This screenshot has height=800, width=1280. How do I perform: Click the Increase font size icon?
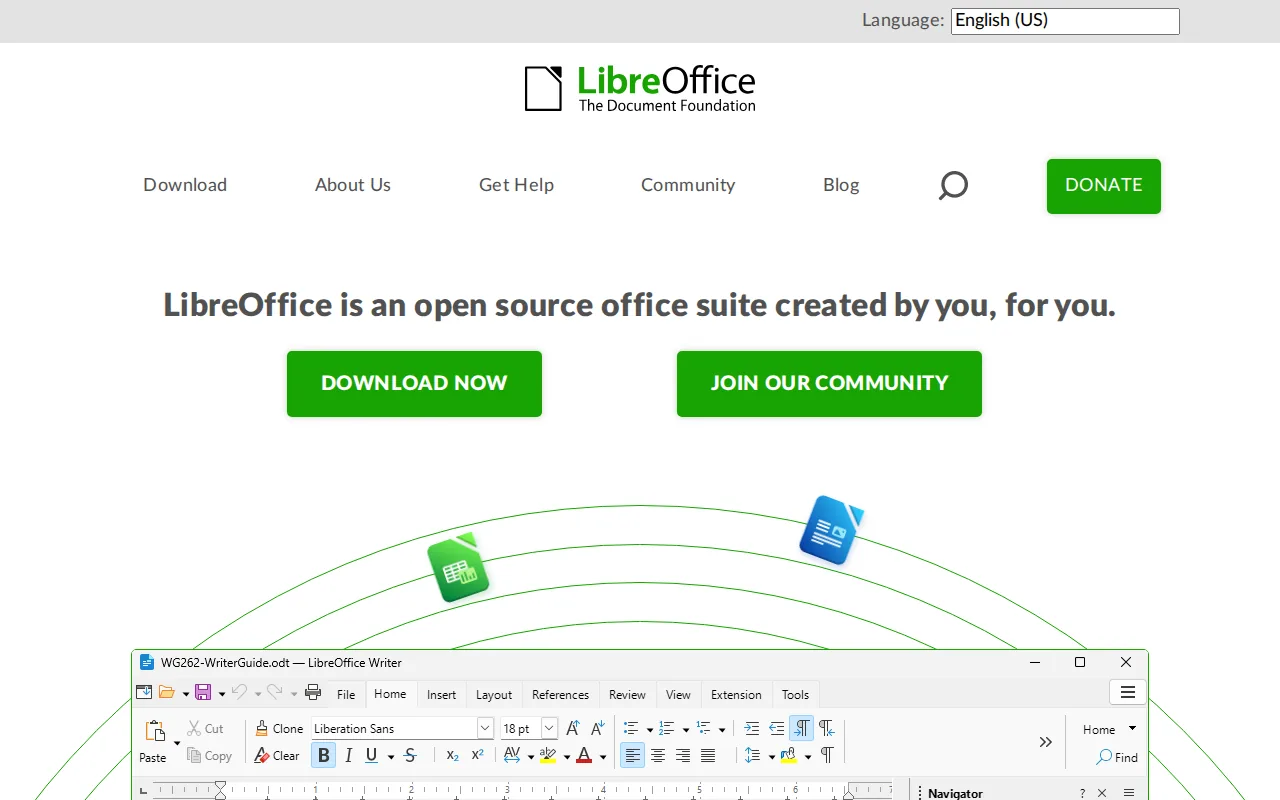point(573,728)
